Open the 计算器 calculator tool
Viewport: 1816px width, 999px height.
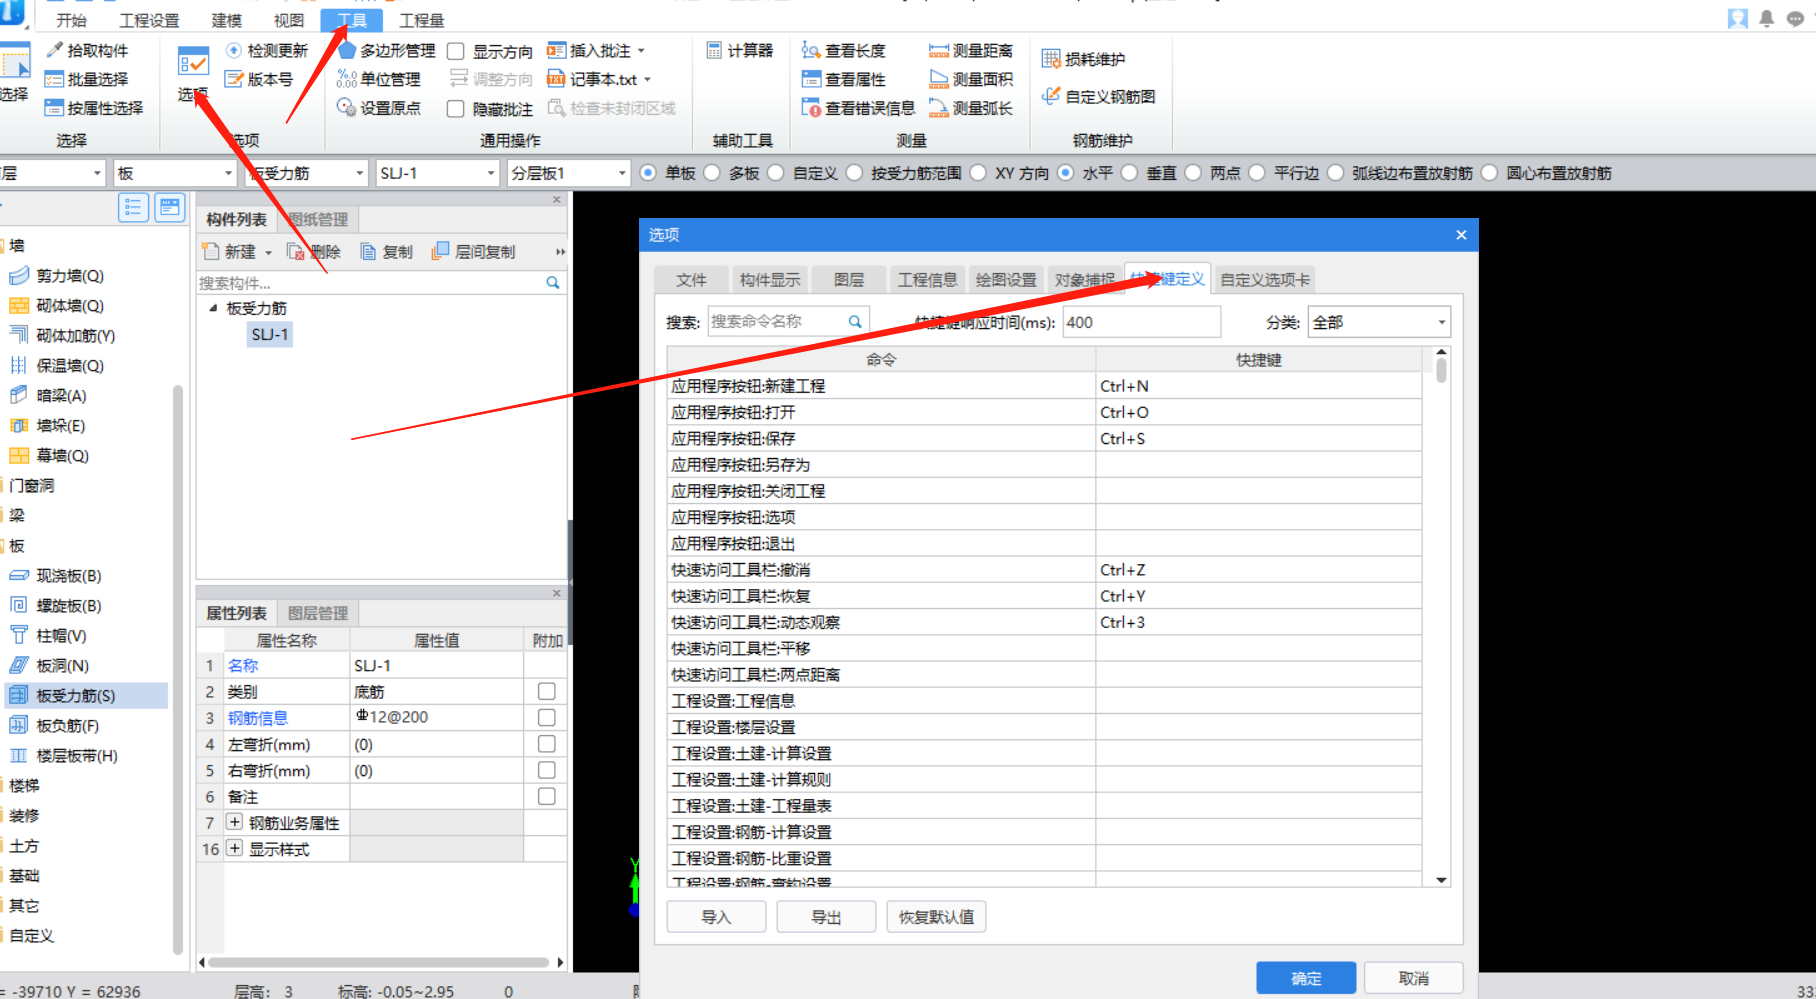[740, 50]
